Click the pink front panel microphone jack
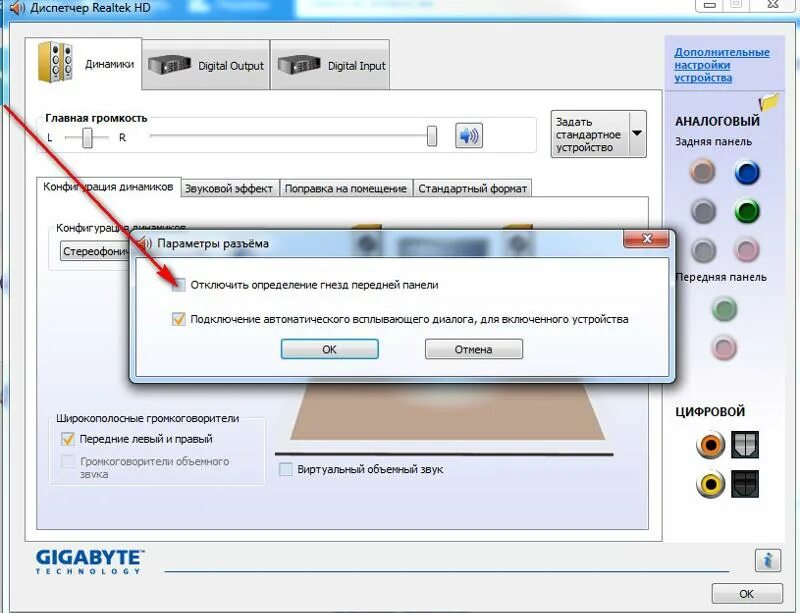Viewport: 800px width, 613px height. coord(724,348)
